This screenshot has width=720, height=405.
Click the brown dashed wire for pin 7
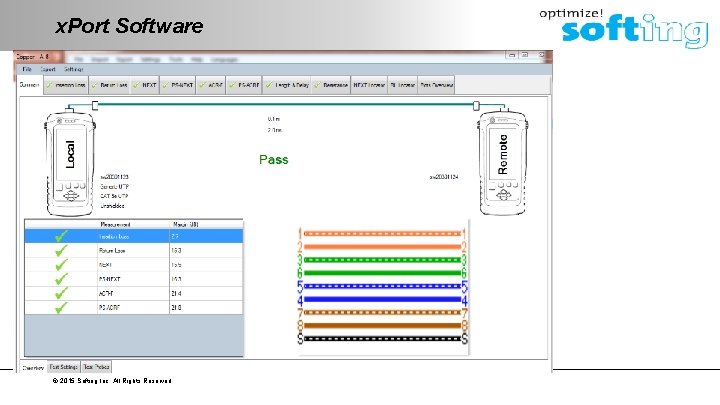coord(382,313)
